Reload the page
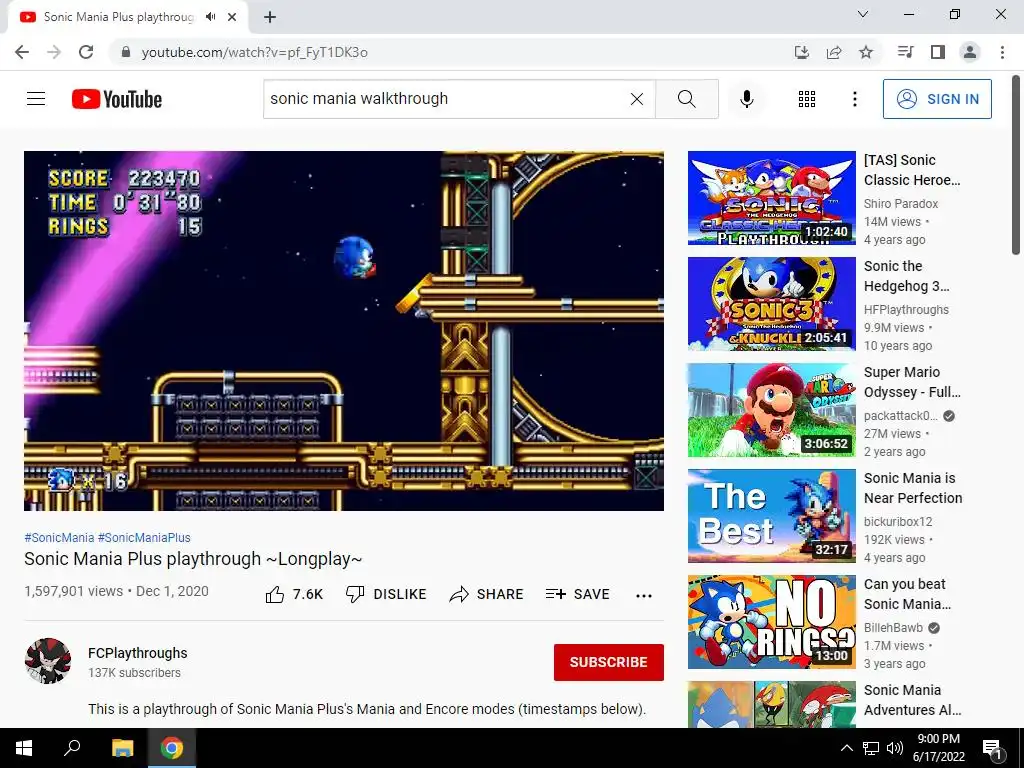 point(86,52)
